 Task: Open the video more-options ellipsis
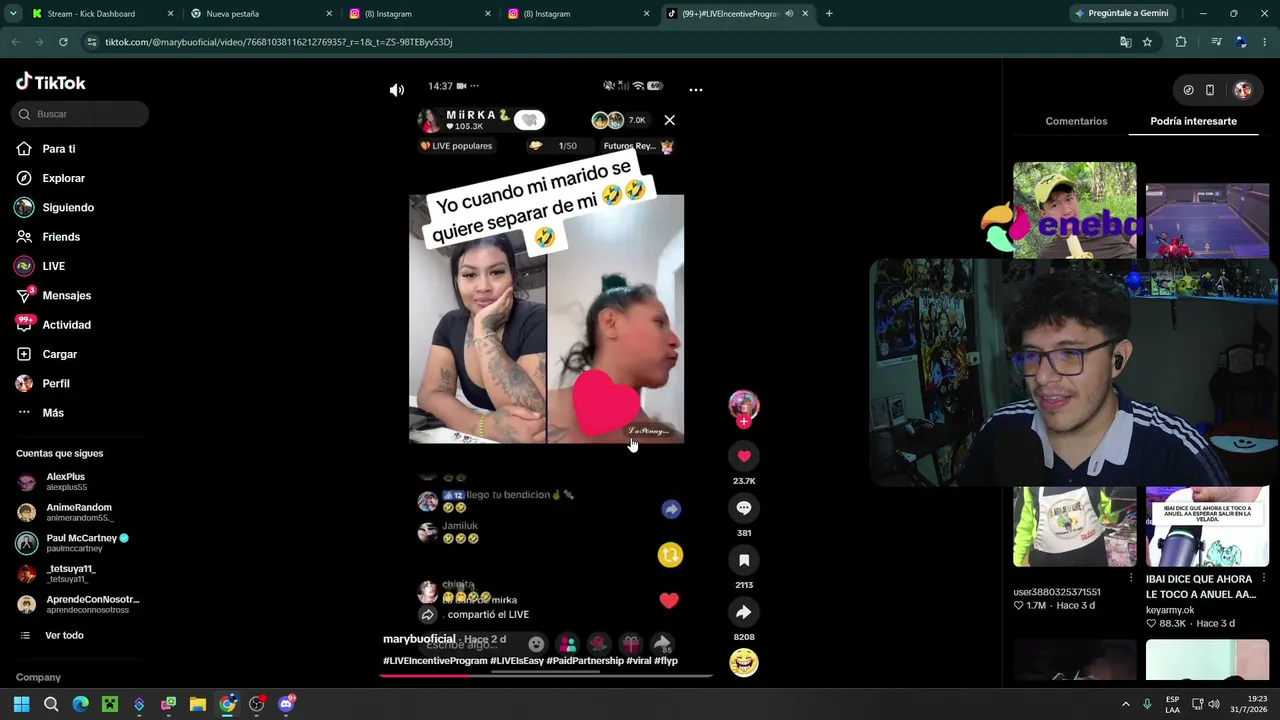[x=696, y=90]
